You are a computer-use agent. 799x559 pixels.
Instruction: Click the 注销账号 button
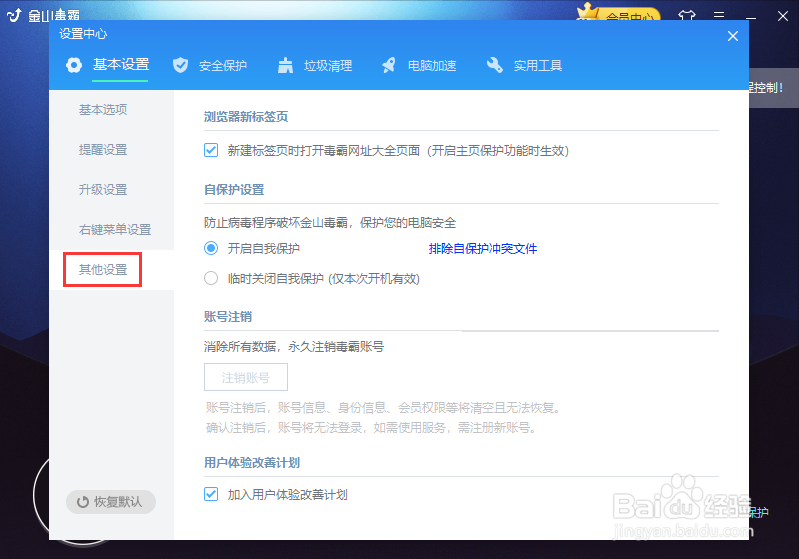(x=246, y=377)
